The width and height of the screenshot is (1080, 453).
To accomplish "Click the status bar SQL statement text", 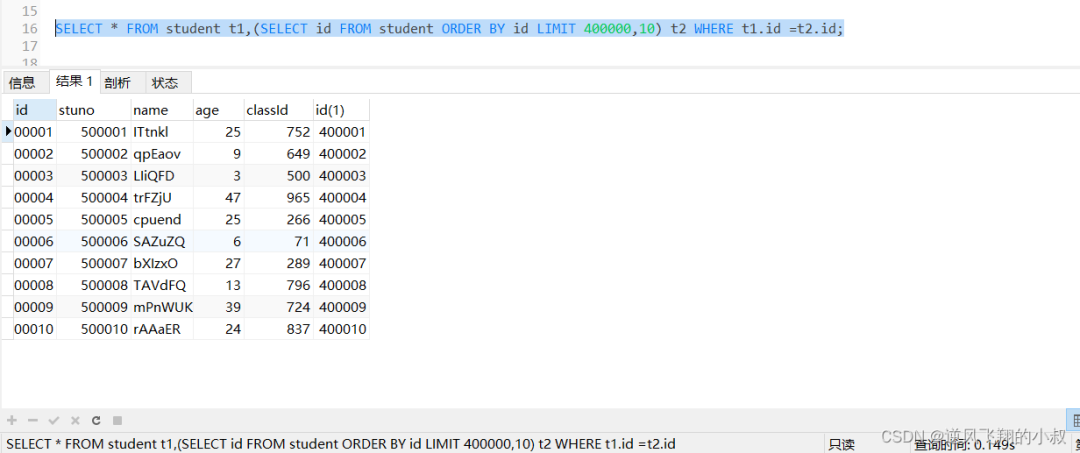I will 341,444.
